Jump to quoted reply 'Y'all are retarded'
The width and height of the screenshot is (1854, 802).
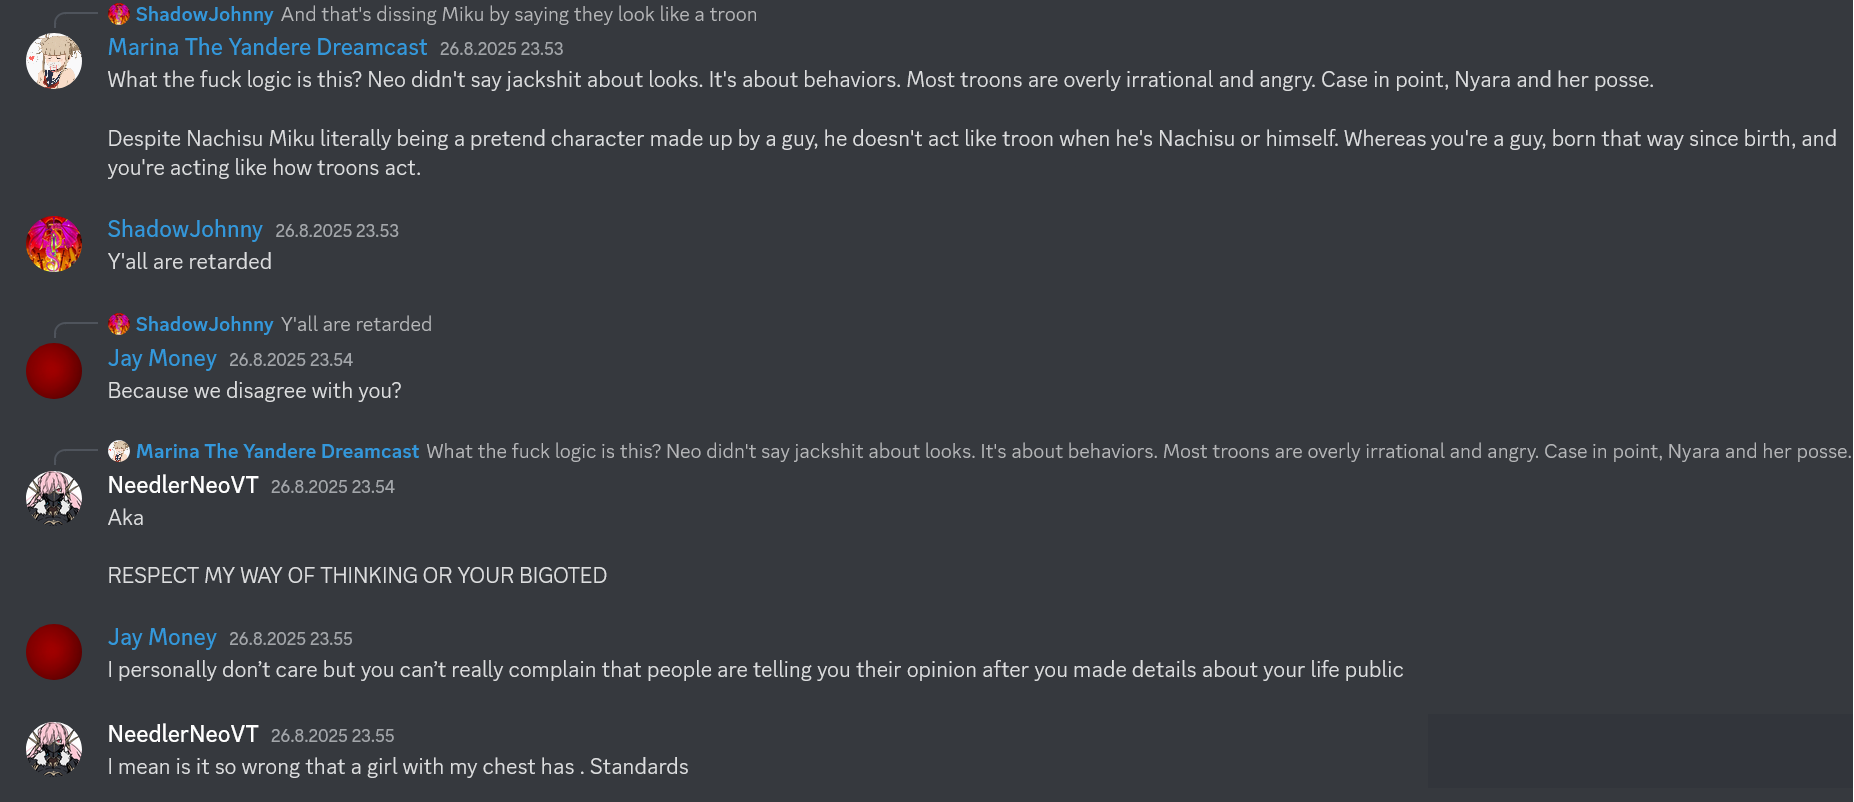(x=356, y=324)
